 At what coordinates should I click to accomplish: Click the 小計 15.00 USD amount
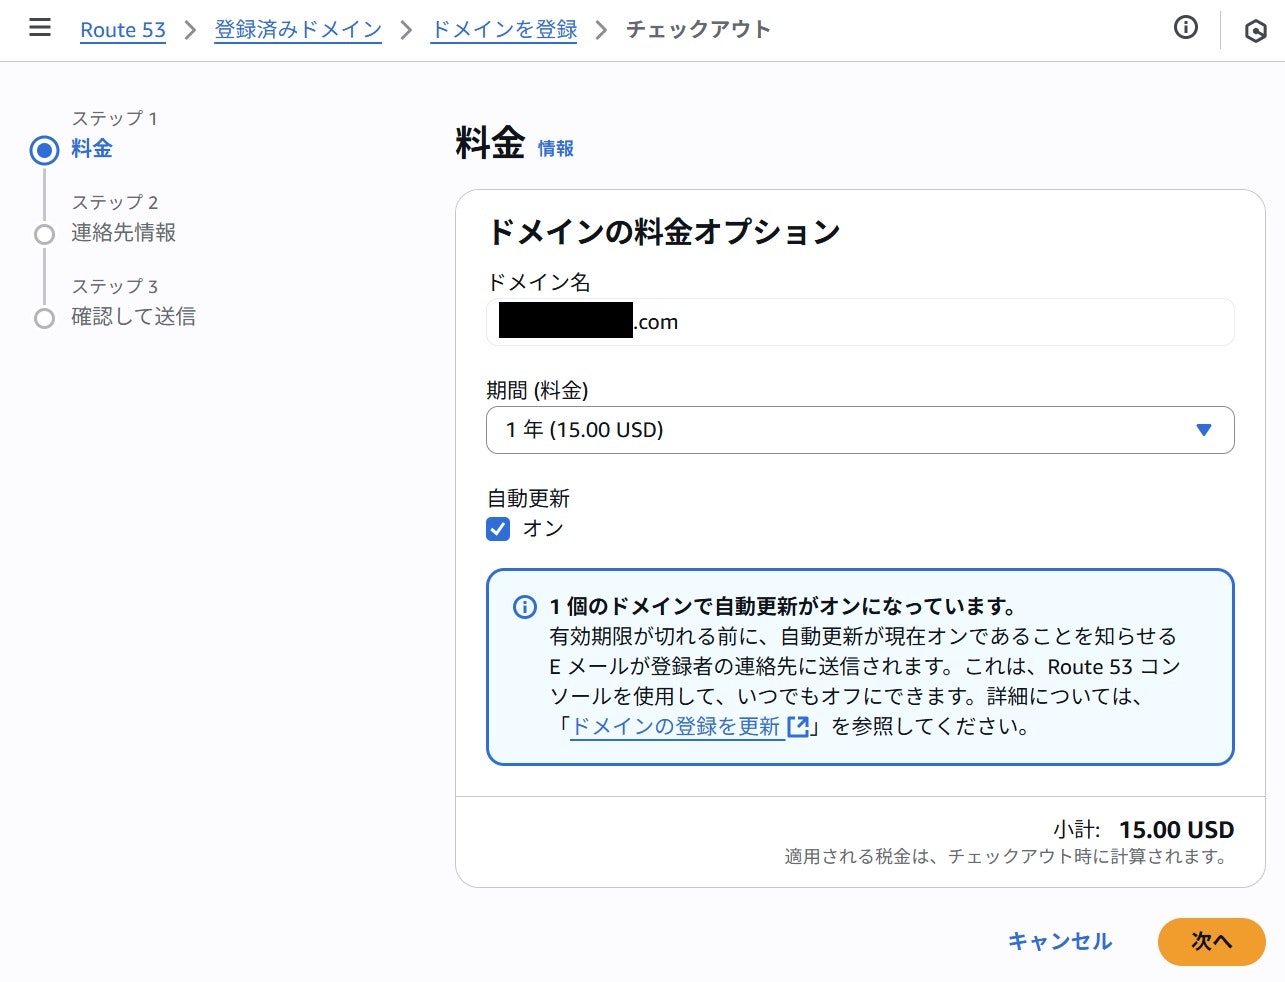(x=1176, y=830)
